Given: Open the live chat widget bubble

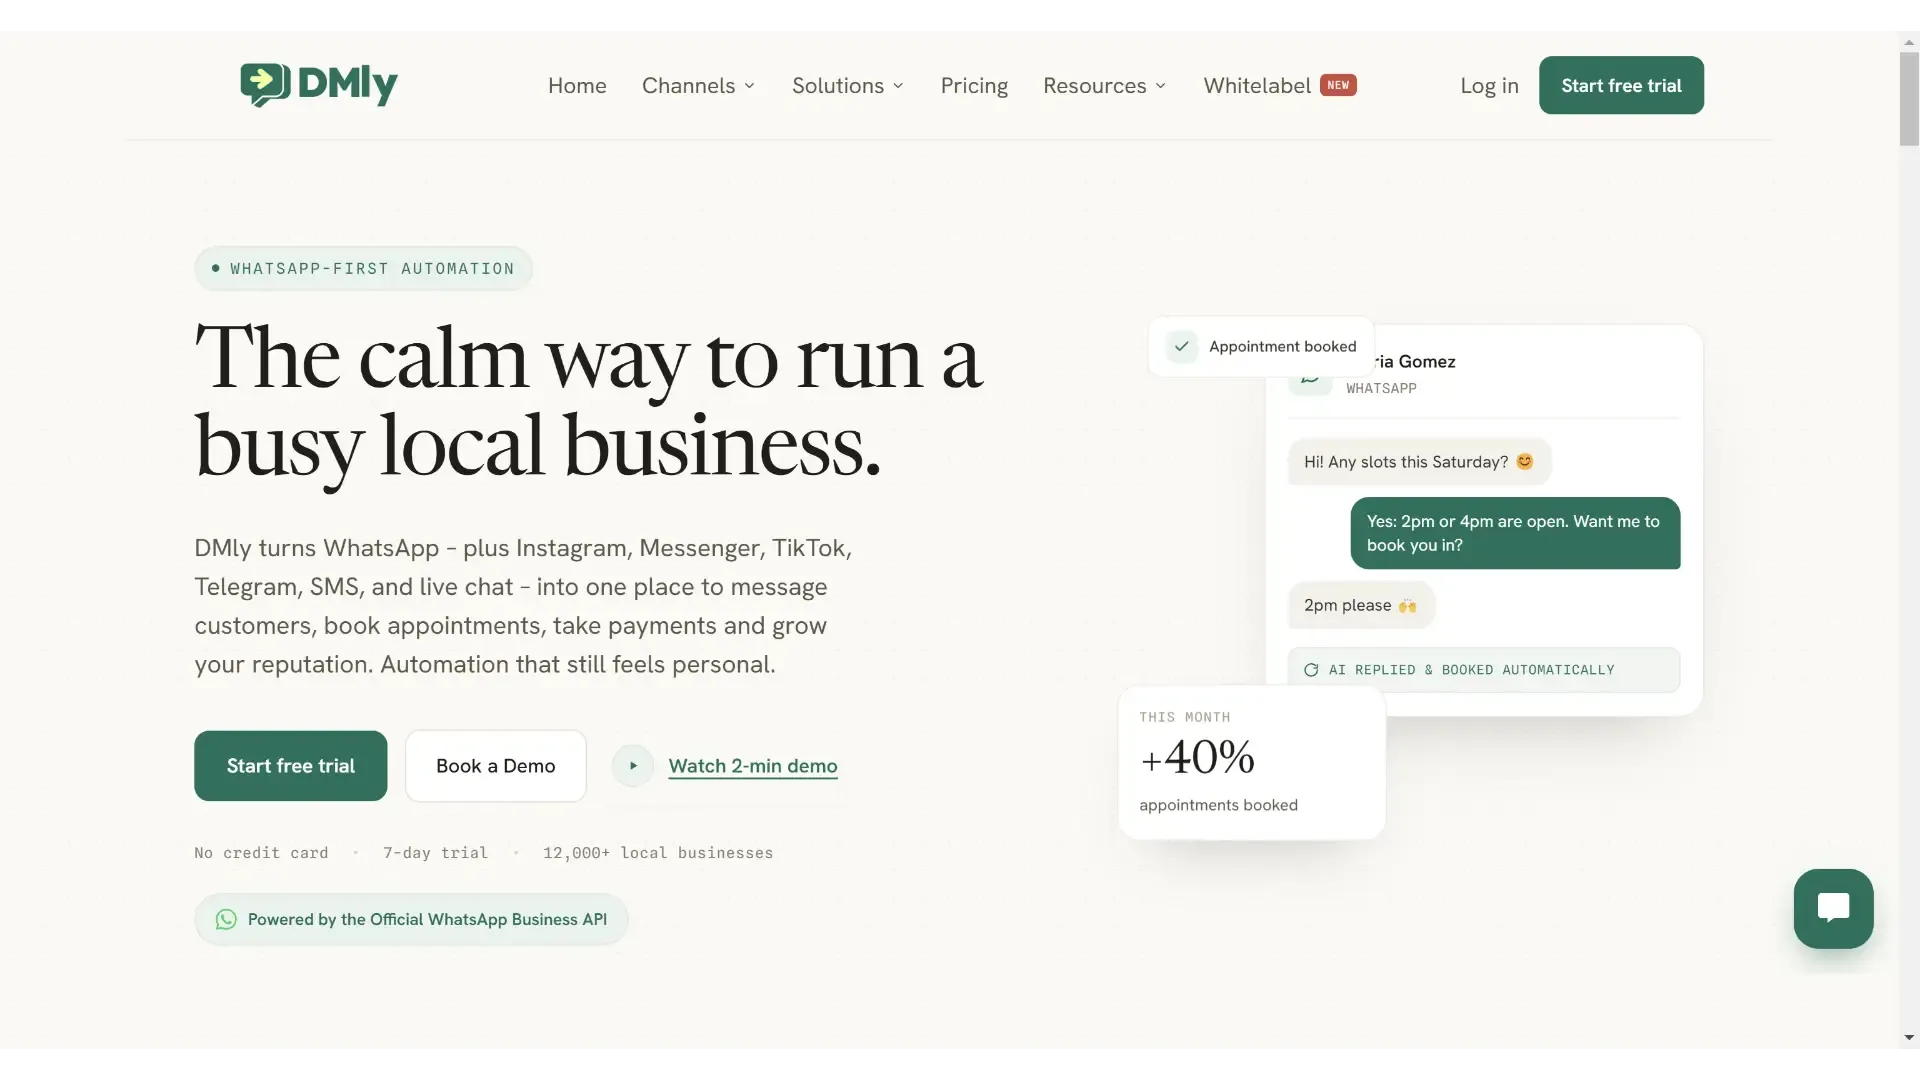Looking at the screenshot, I should [x=1833, y=908].
